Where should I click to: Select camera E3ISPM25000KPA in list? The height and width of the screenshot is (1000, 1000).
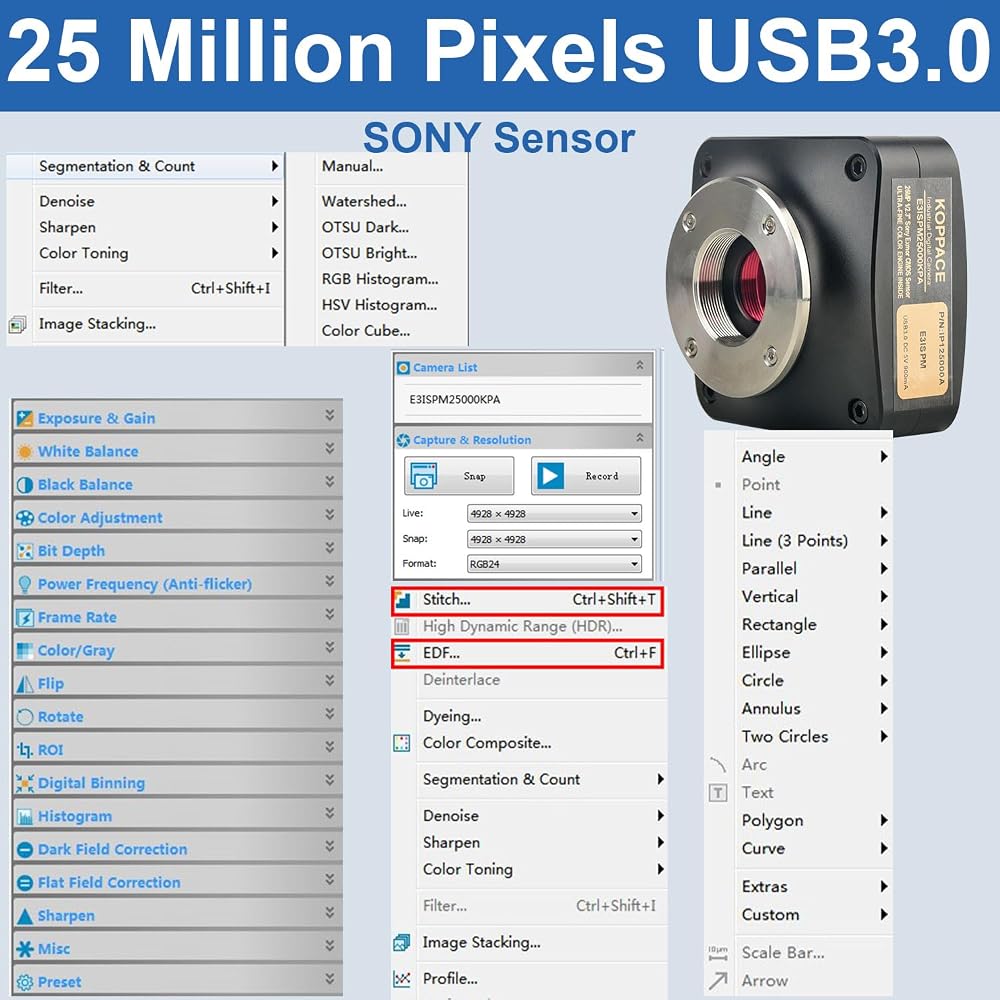click(455, 400)
